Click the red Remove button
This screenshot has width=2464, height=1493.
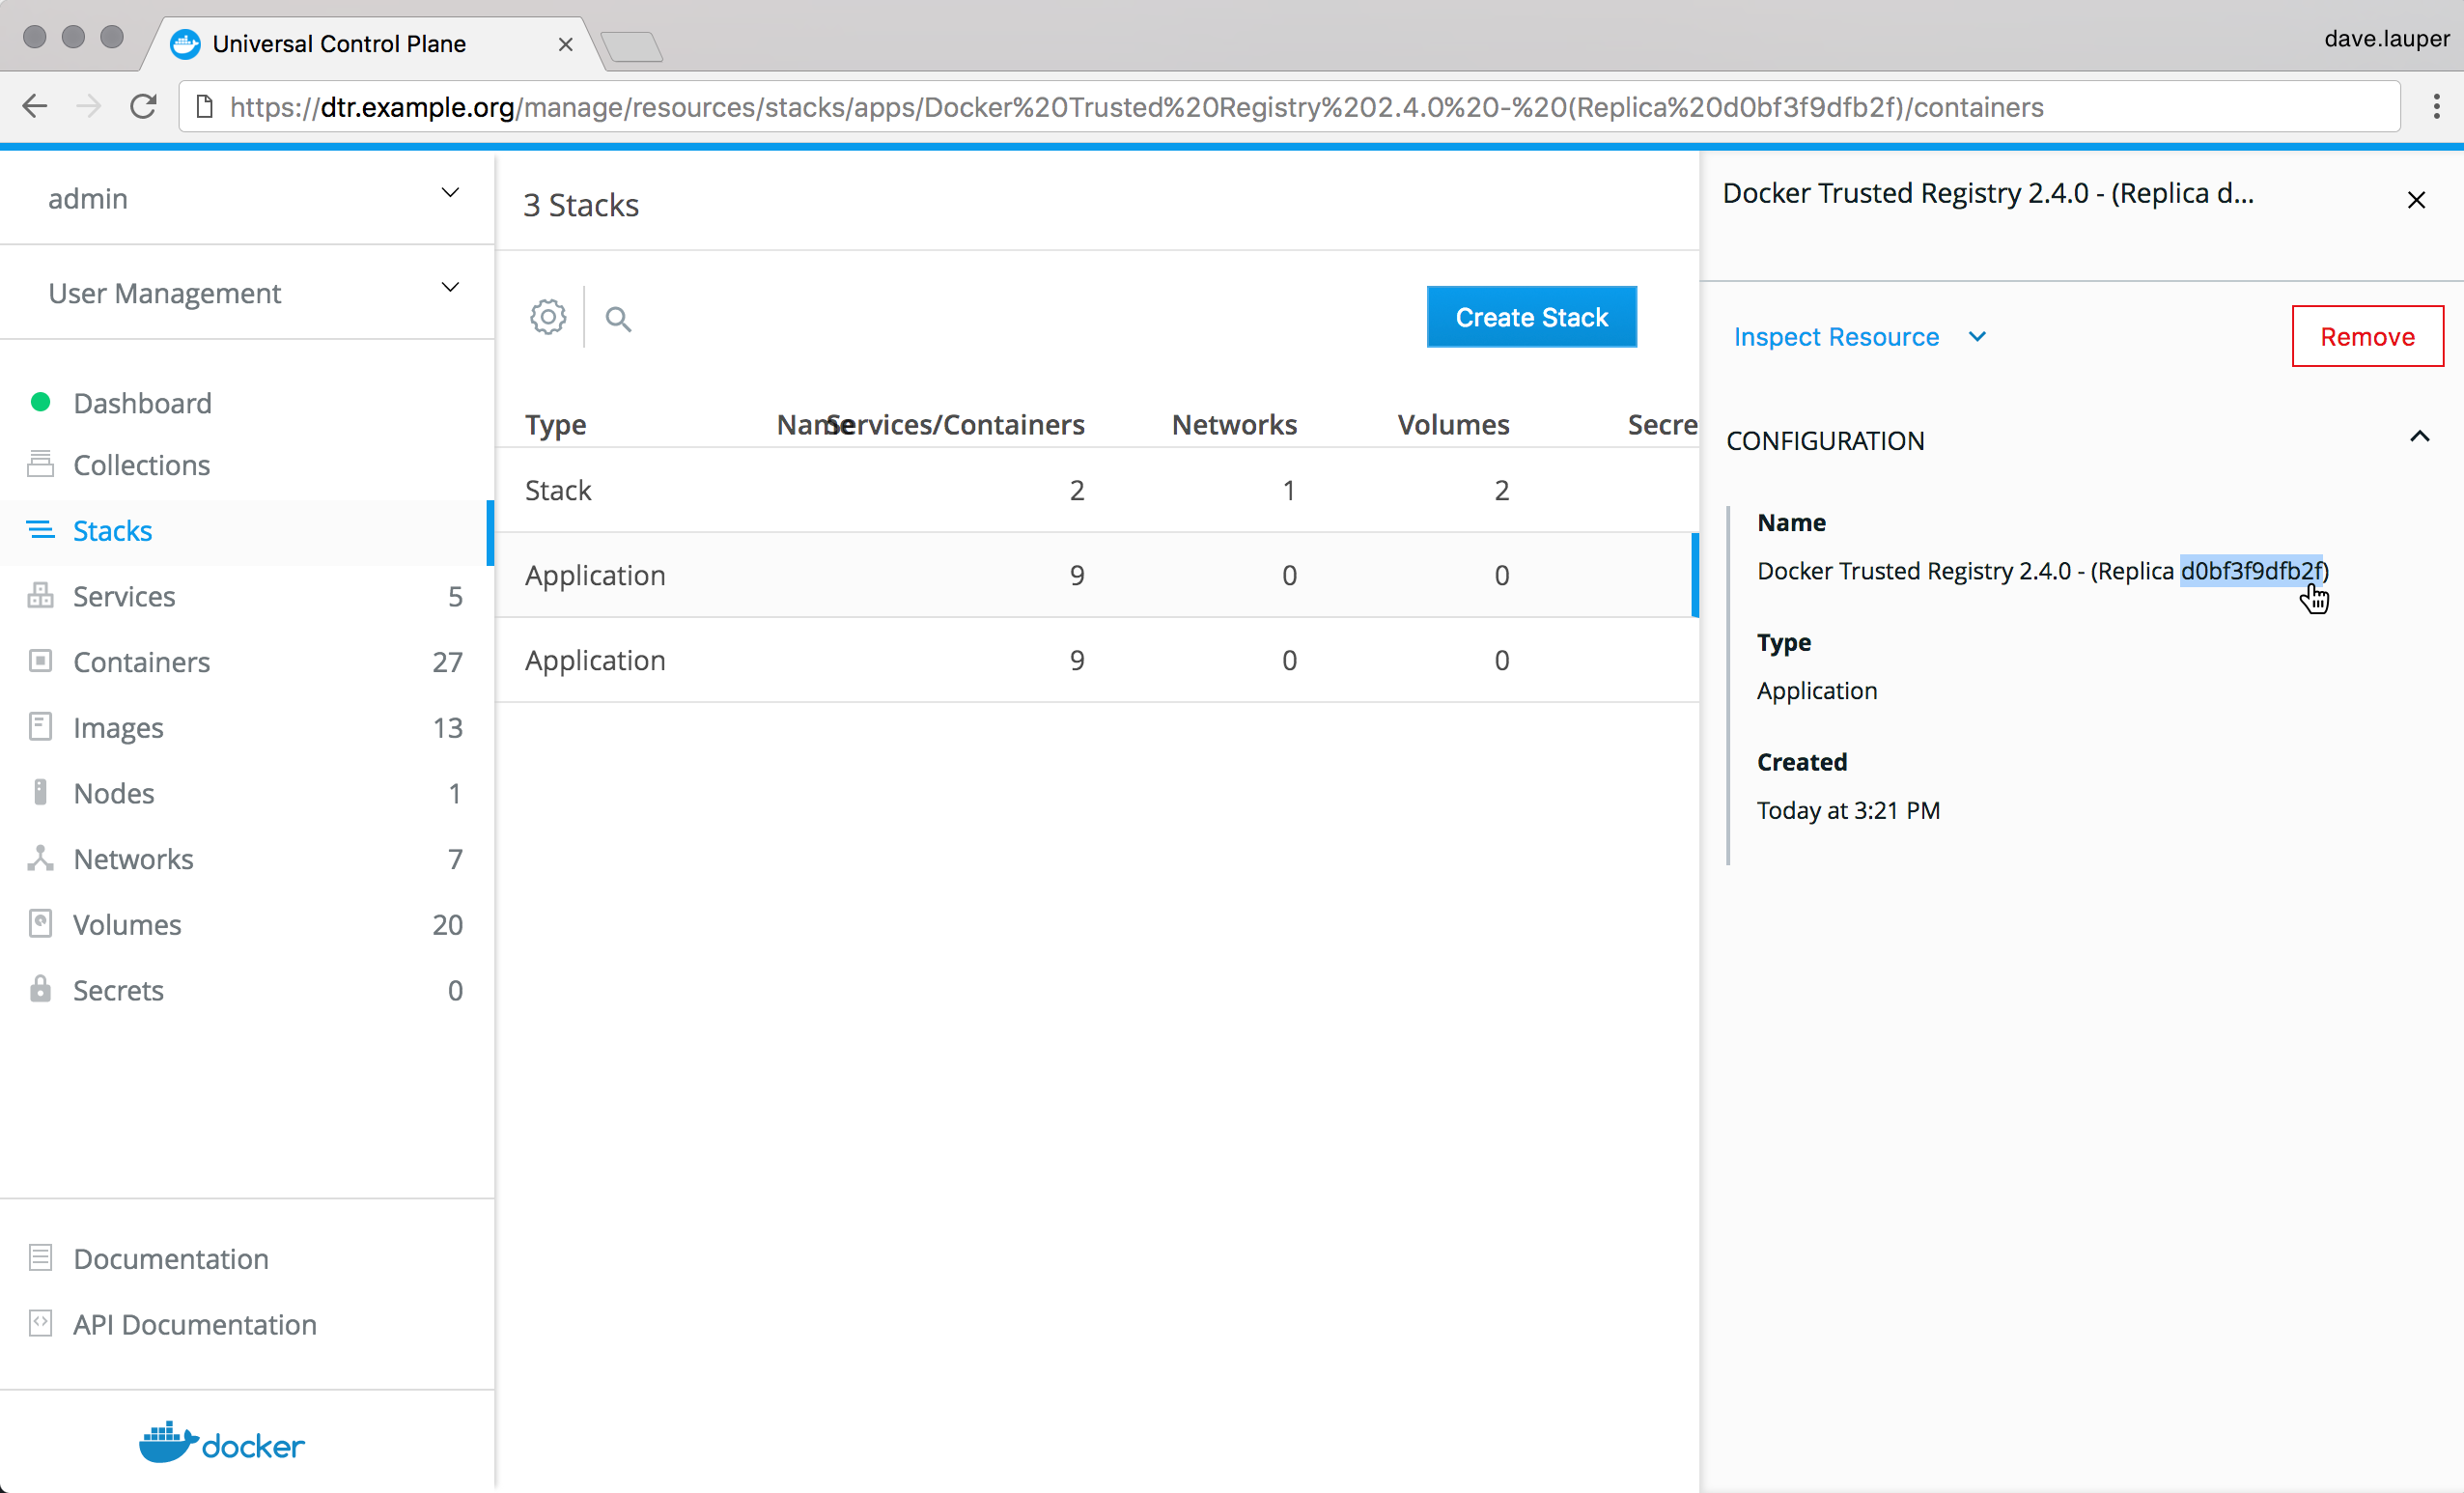coord(2366,337)
